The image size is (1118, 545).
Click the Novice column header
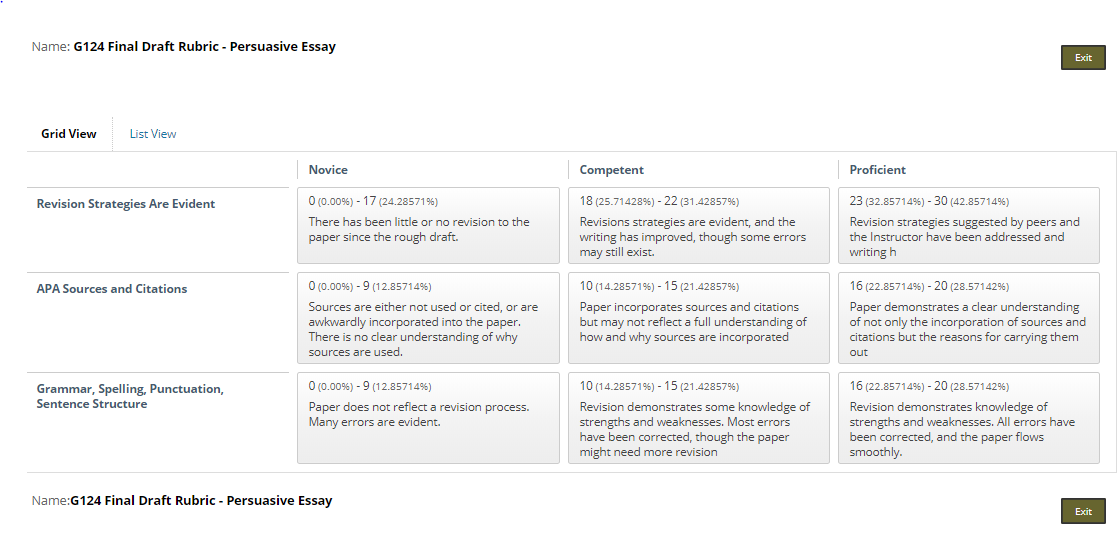328,170
